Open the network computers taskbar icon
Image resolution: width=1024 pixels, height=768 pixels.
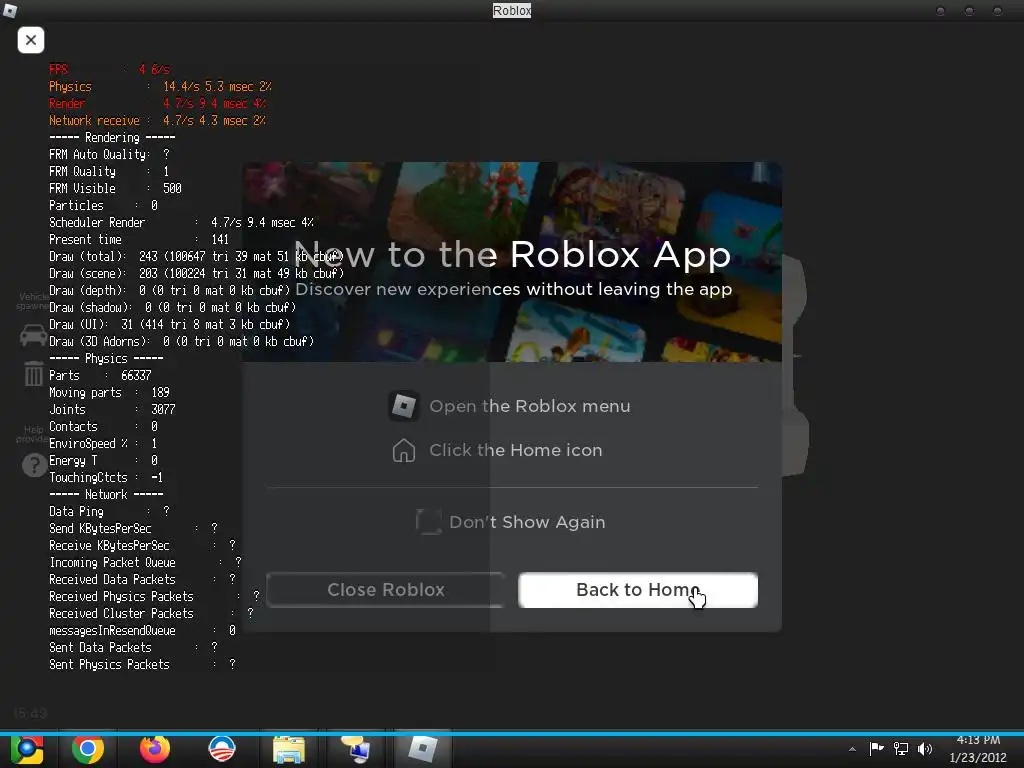(x=356, y=750)
